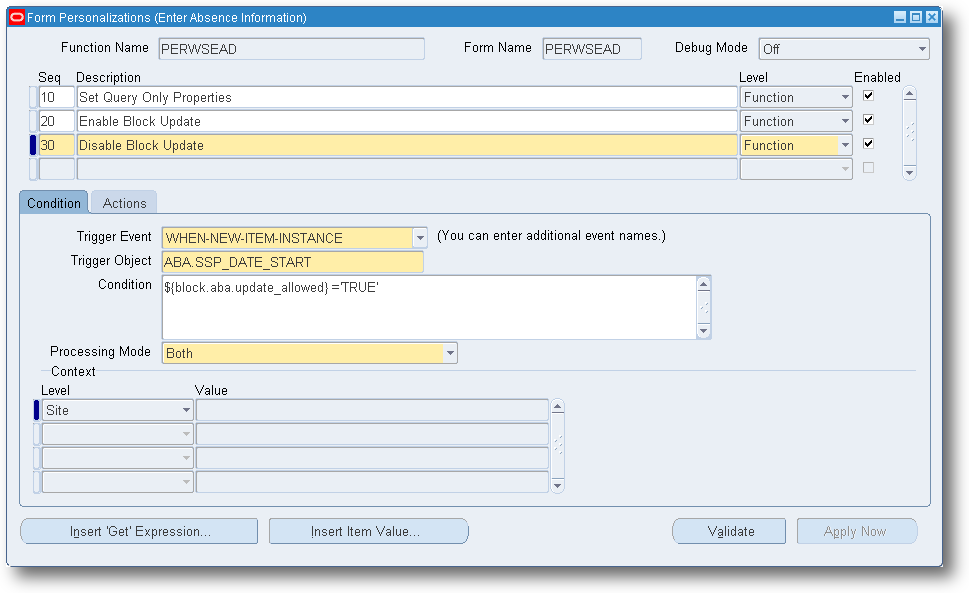This screenshot has width=969, height=593.
Task: Click the empty Description field below Disable Block Update
Action: [407, 169]
